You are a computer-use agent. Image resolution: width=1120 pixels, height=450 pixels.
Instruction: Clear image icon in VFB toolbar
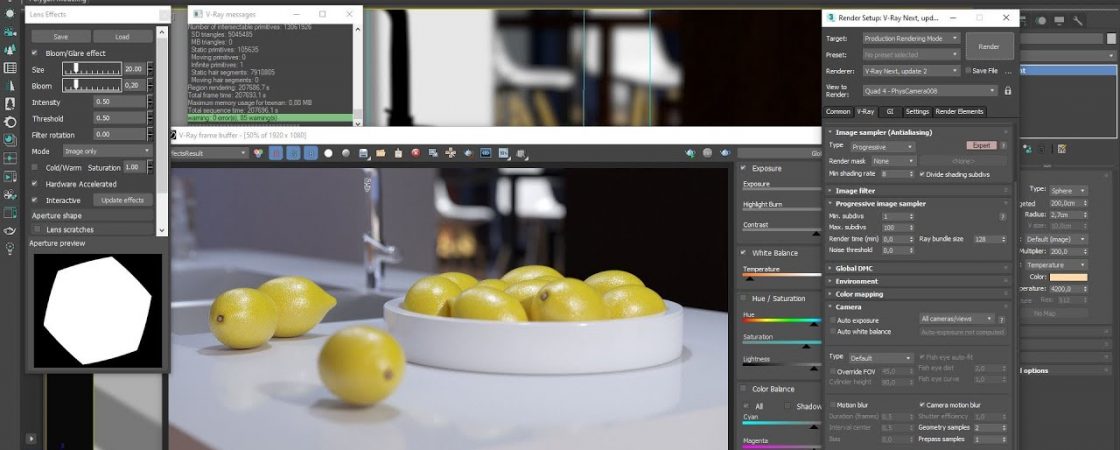[x=398, y=153]
